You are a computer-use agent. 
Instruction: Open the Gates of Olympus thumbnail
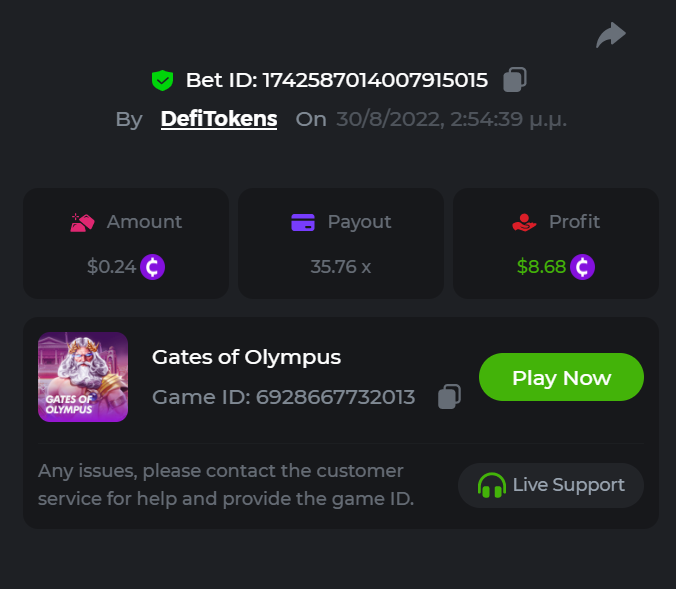83,377
